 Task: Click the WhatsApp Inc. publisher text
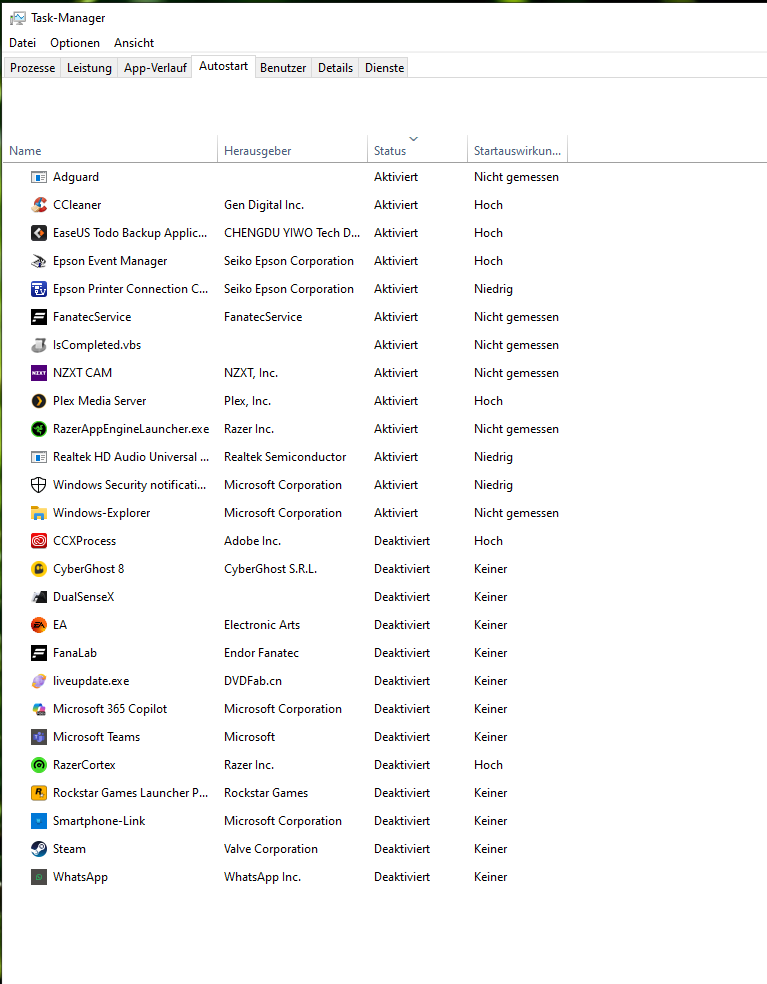click(x=262, y=877)
